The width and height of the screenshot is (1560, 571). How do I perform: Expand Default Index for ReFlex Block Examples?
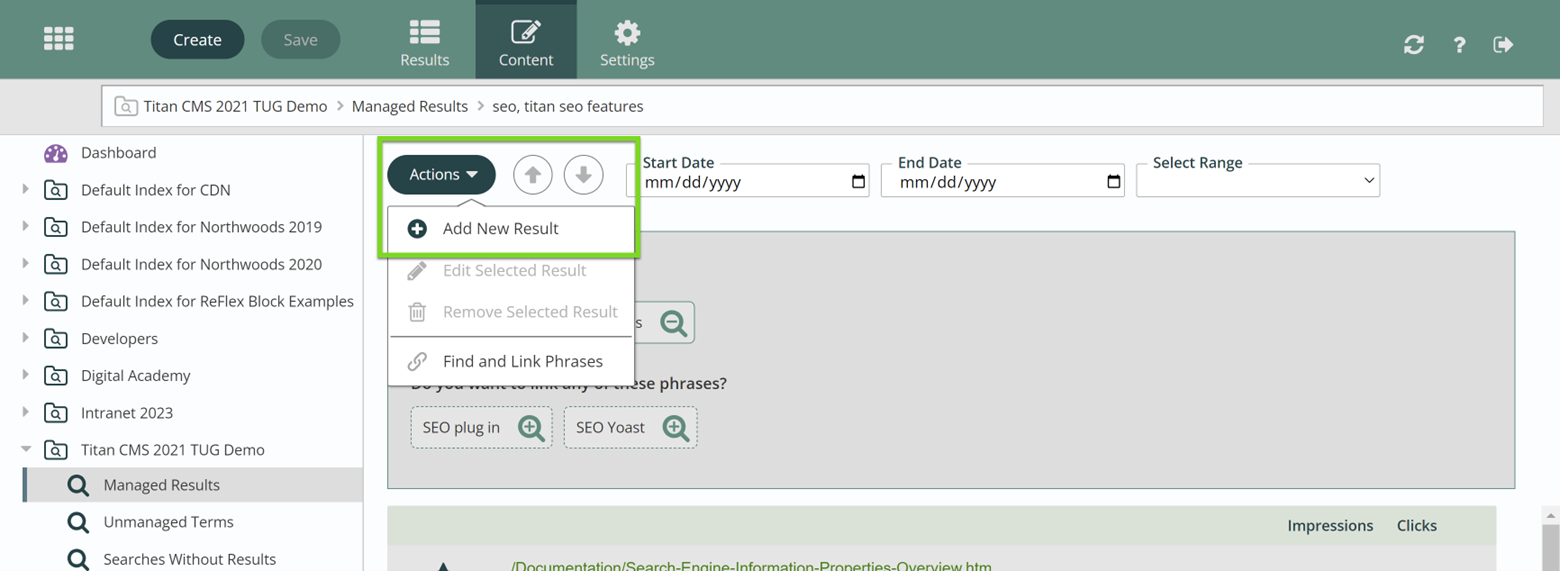[26, 300]
